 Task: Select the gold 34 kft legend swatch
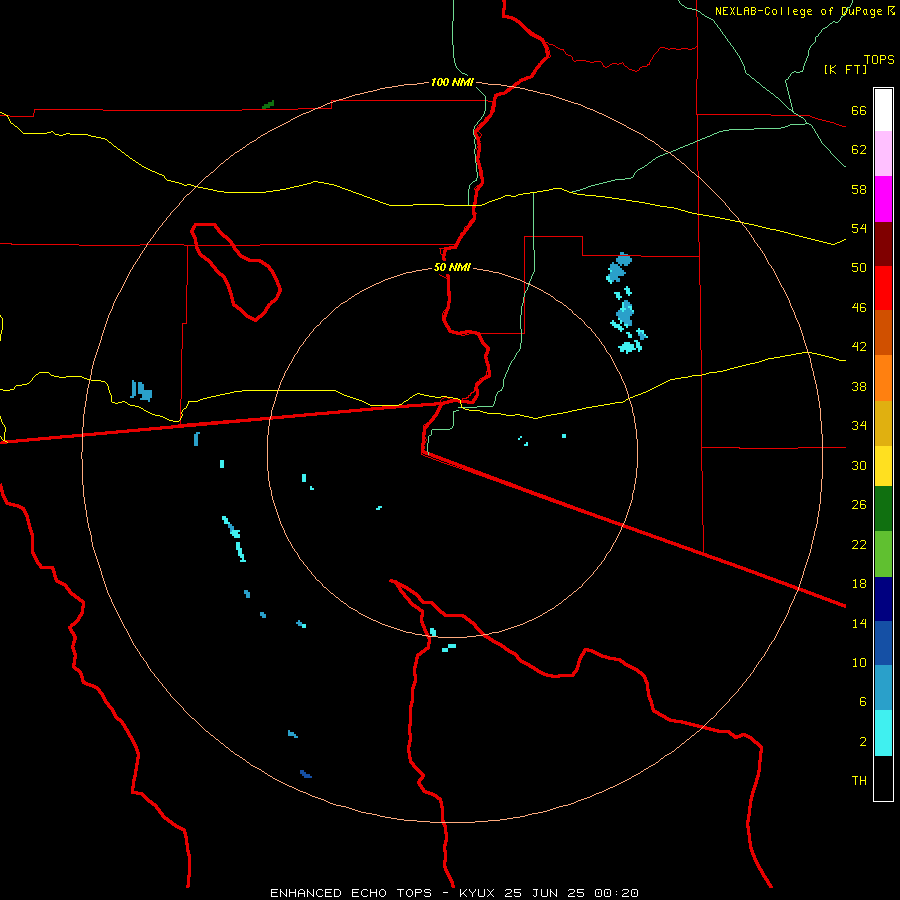(x=883, y=423)
